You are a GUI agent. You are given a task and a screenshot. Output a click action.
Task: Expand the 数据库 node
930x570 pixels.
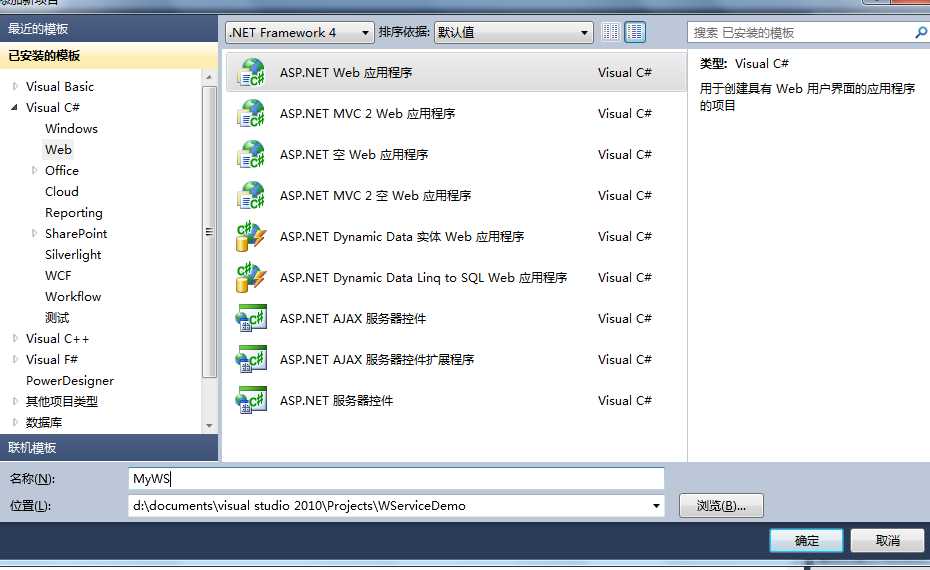click(15, 422)
